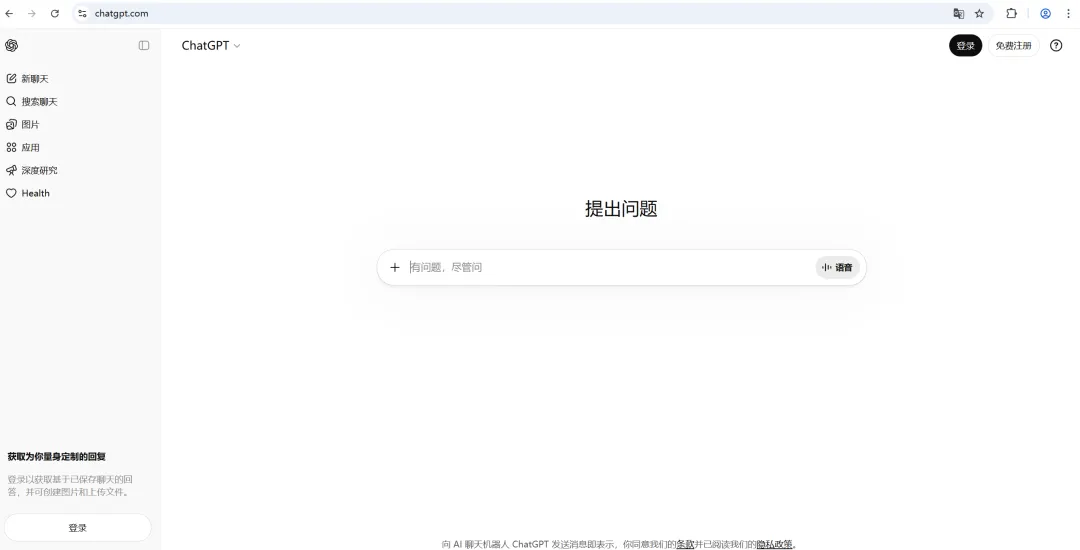The width and height of the screenshot is (1080, 550).
Task: Start a new chat via 新聊天
Action: coord(28,78)
